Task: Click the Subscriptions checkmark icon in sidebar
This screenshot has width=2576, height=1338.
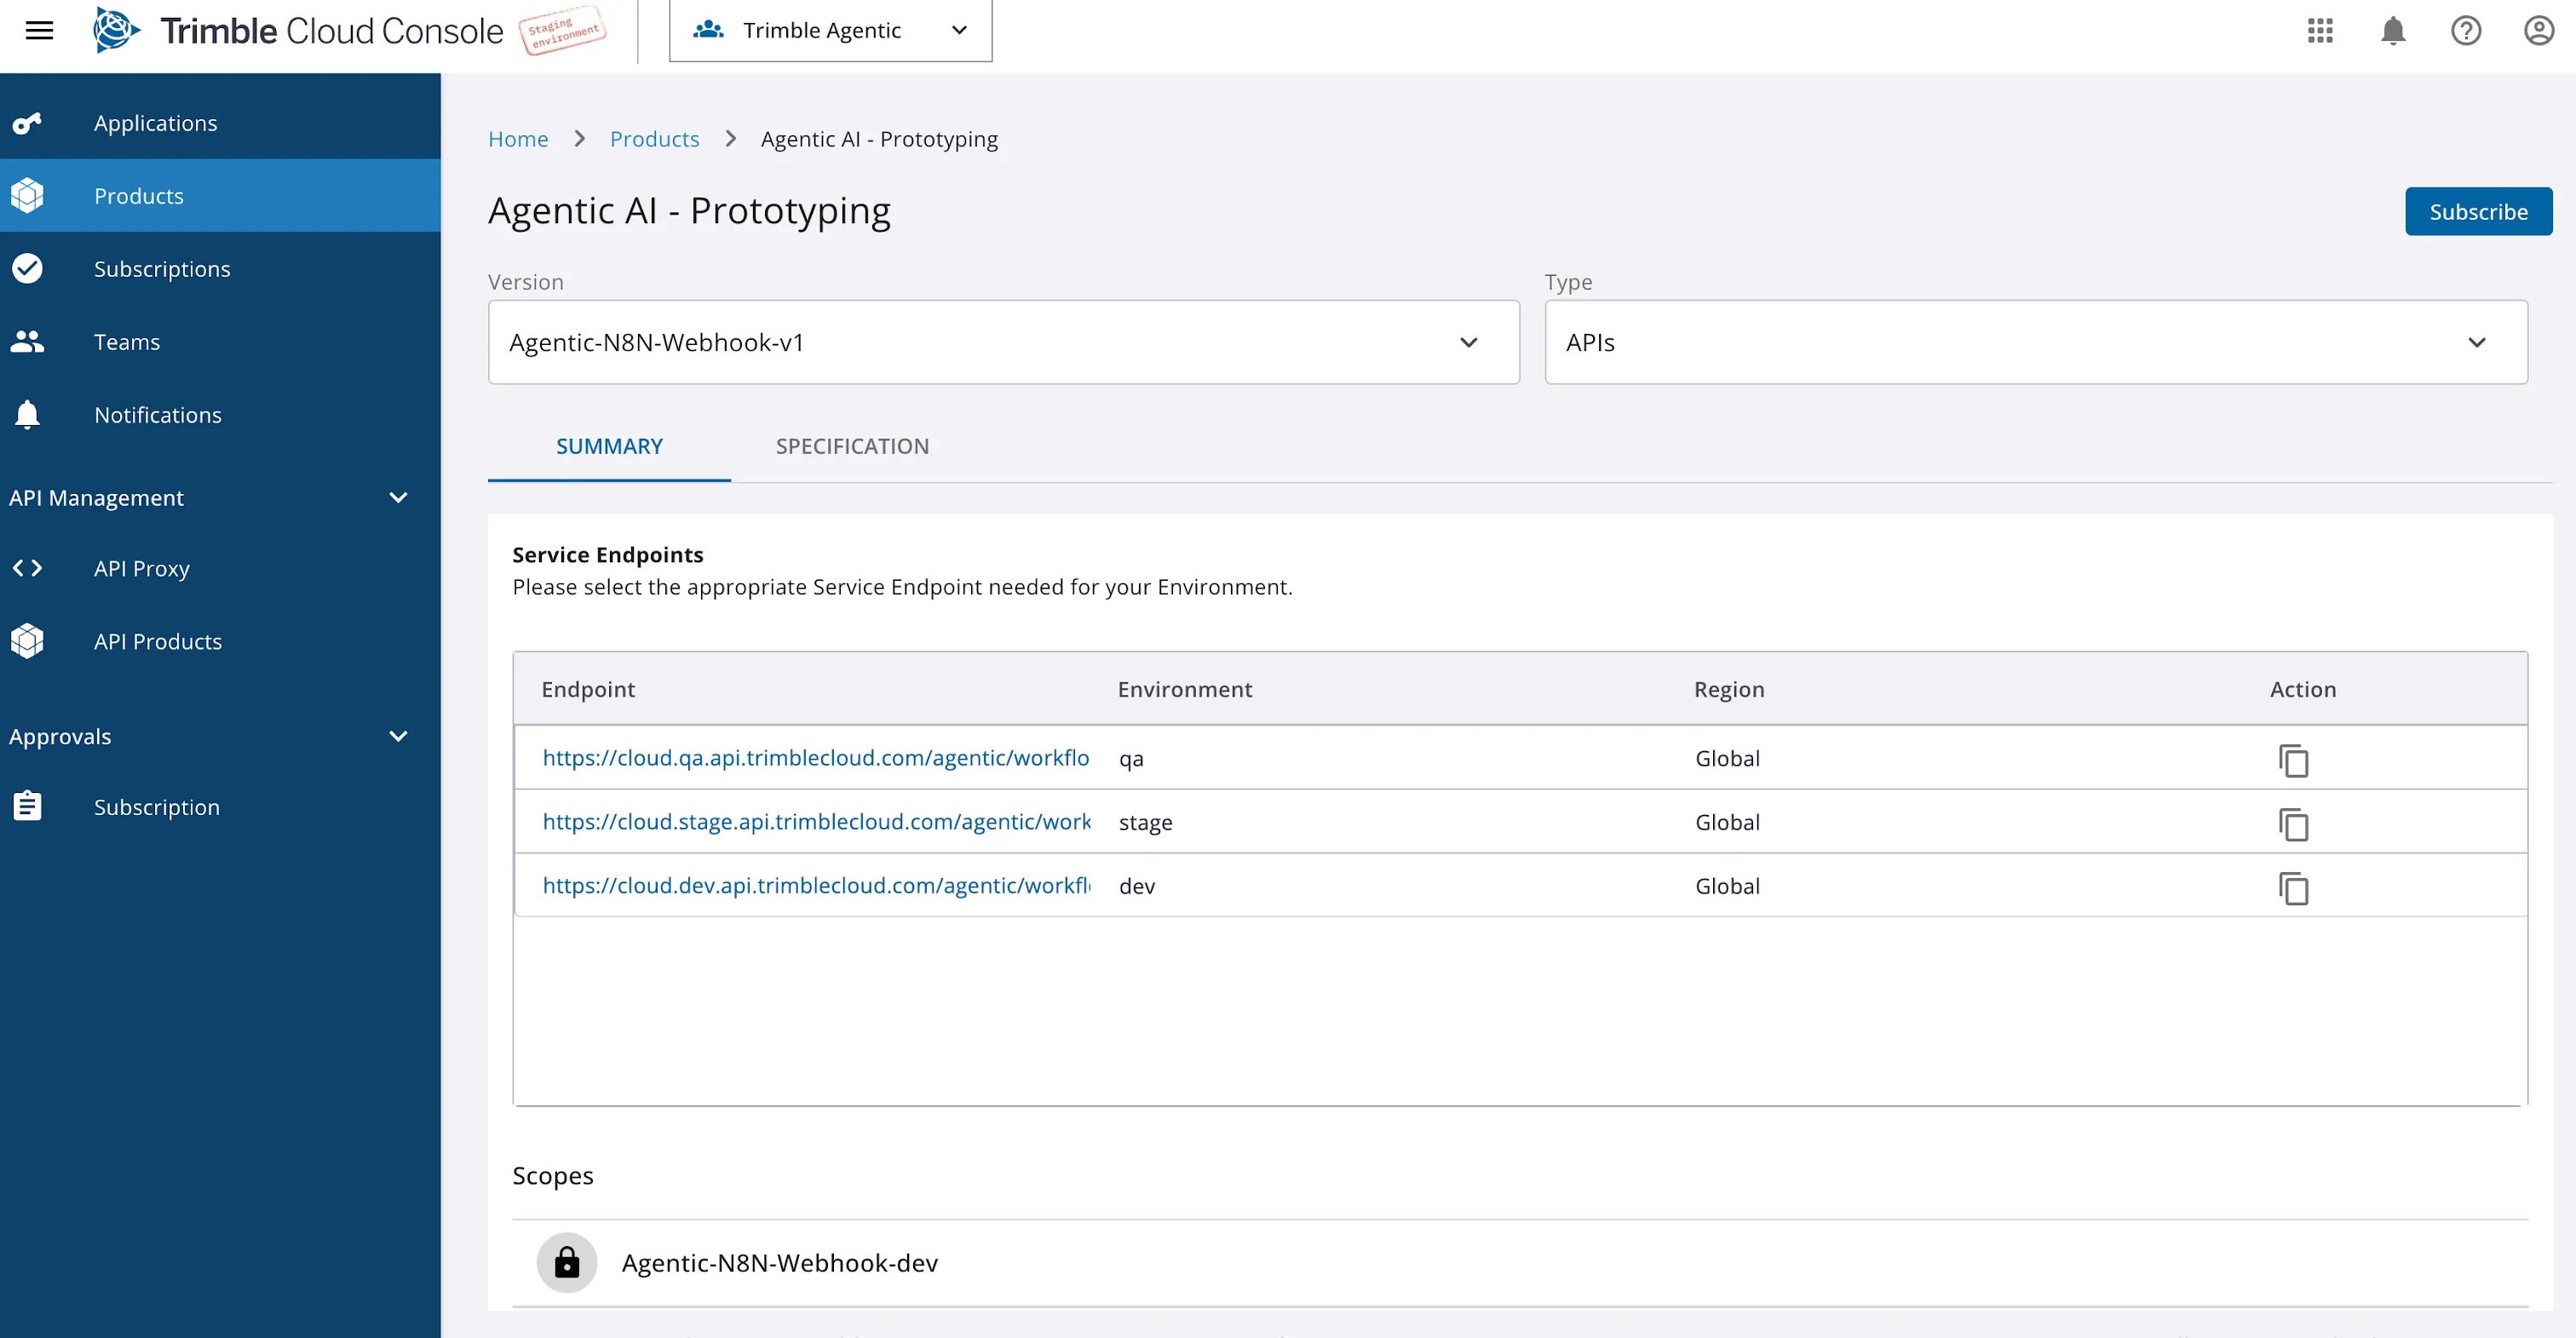Action: [x=27, y=268]
